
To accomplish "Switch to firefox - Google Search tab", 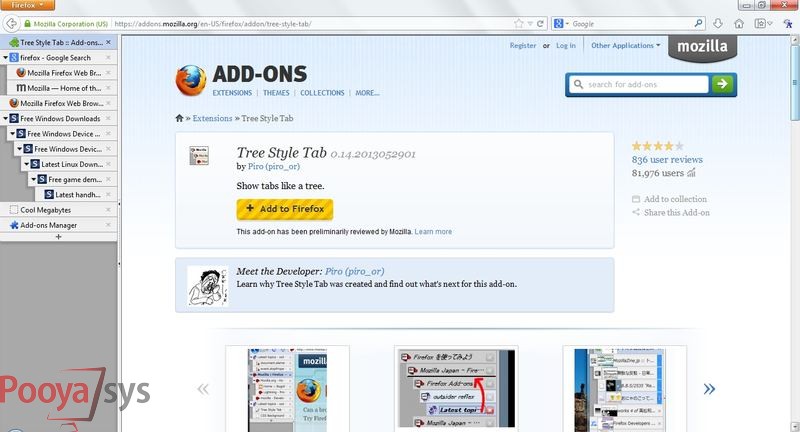I will coord(59,58).
